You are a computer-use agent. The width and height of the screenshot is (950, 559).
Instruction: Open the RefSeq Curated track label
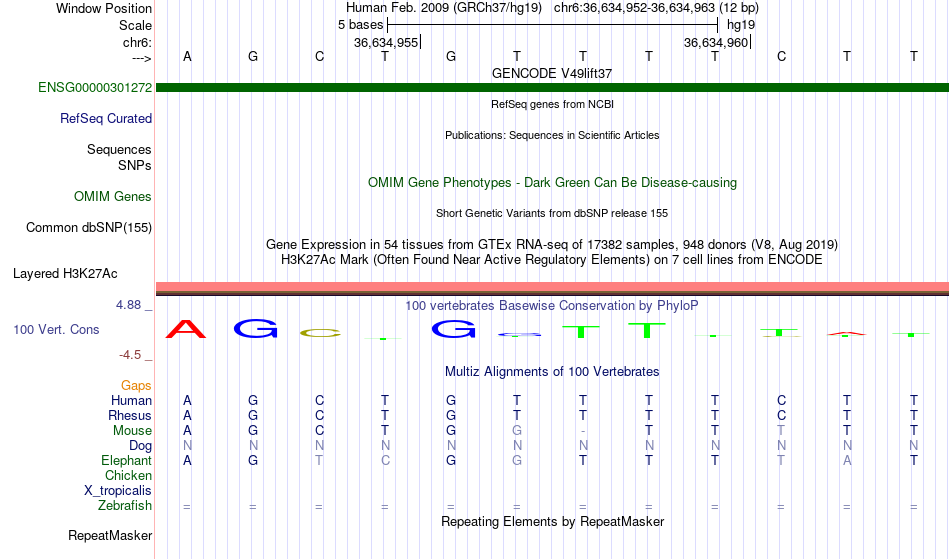(106, 118)
